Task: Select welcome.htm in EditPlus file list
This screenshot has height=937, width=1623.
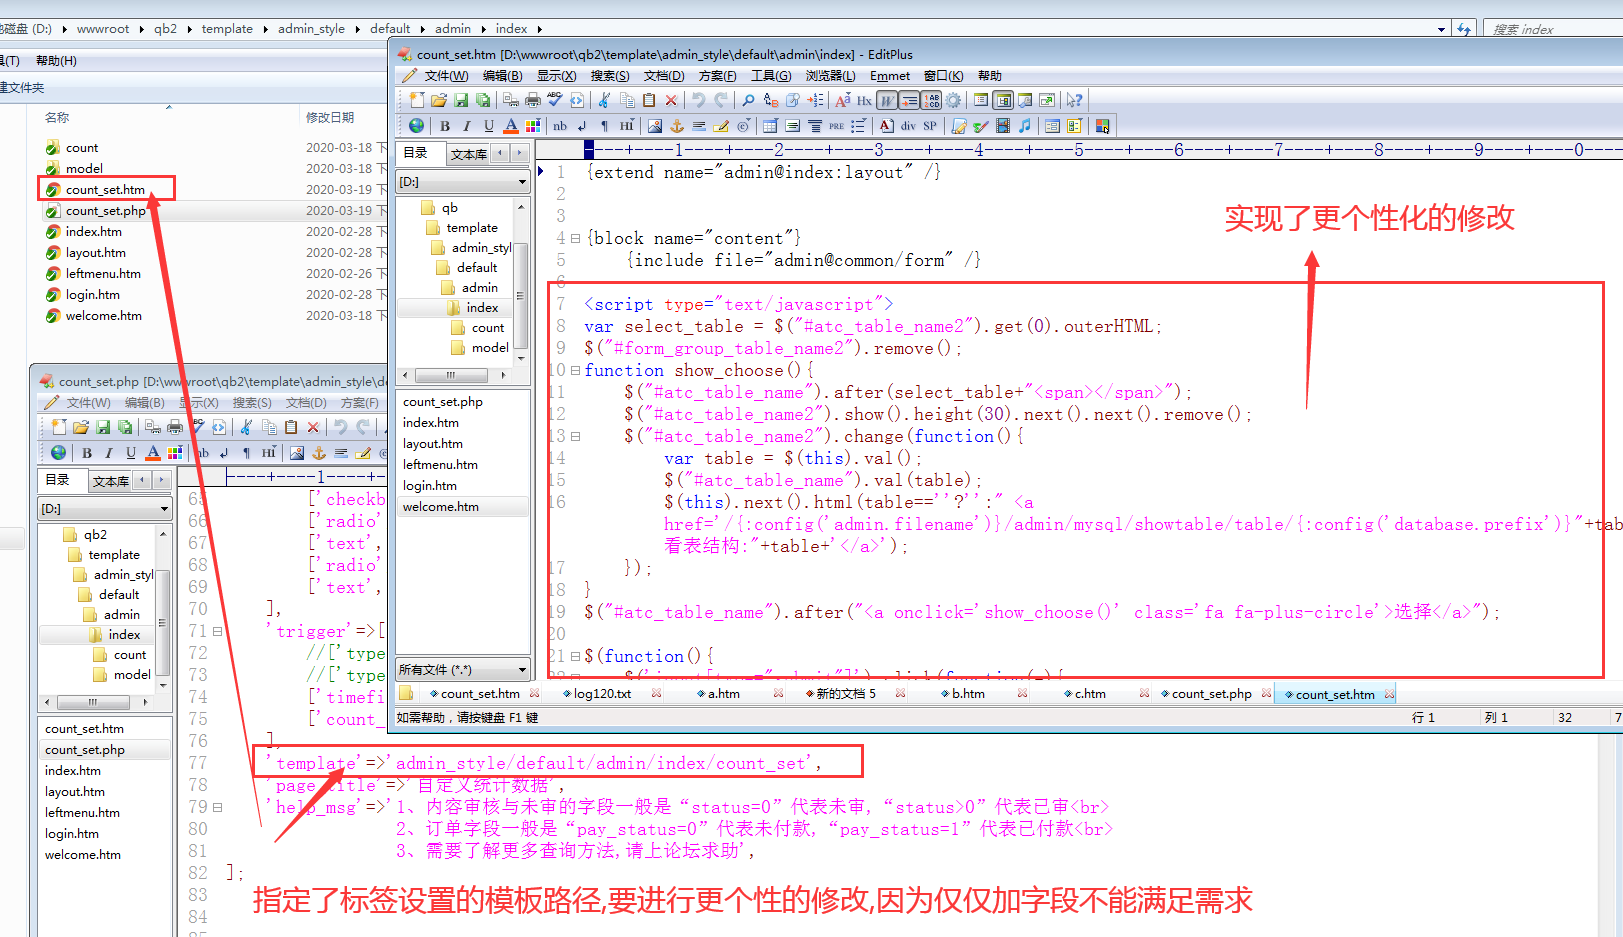Action: [441, 507]
